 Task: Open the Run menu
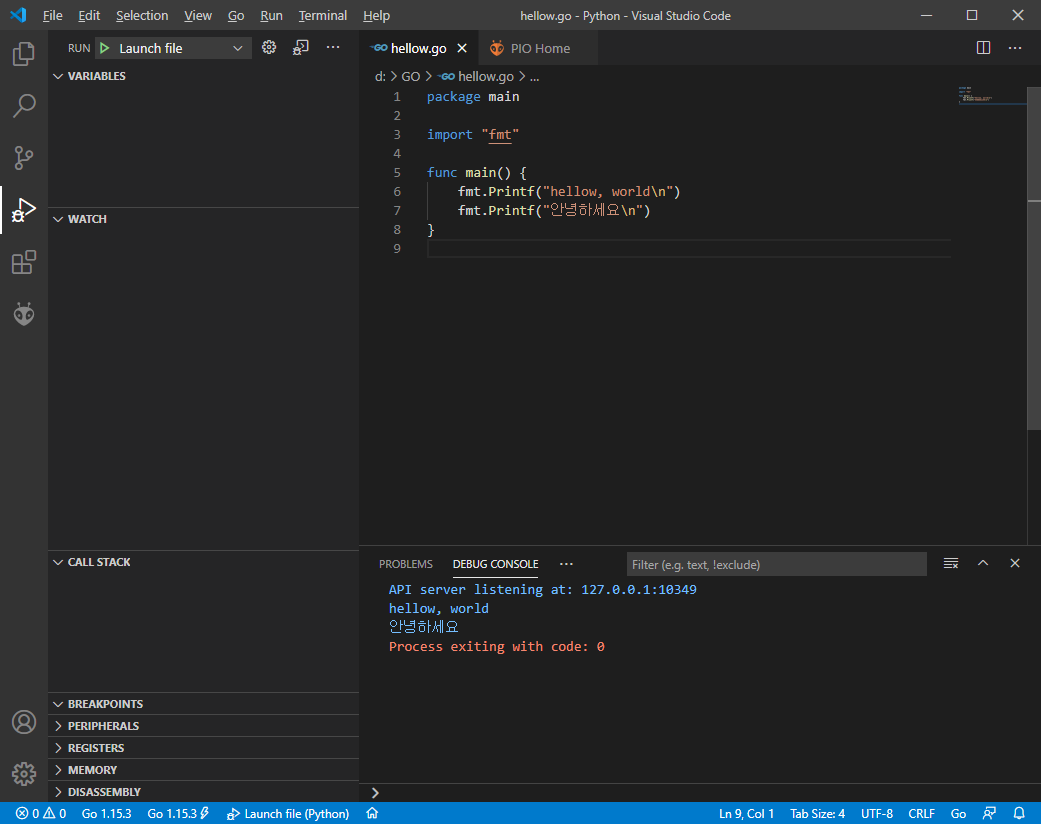coord(271,15)
